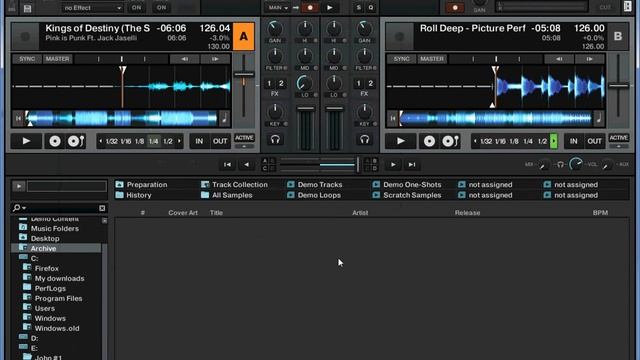Toggle MASTER on Deck A
The image size is (640, 360).
[58, 59]
